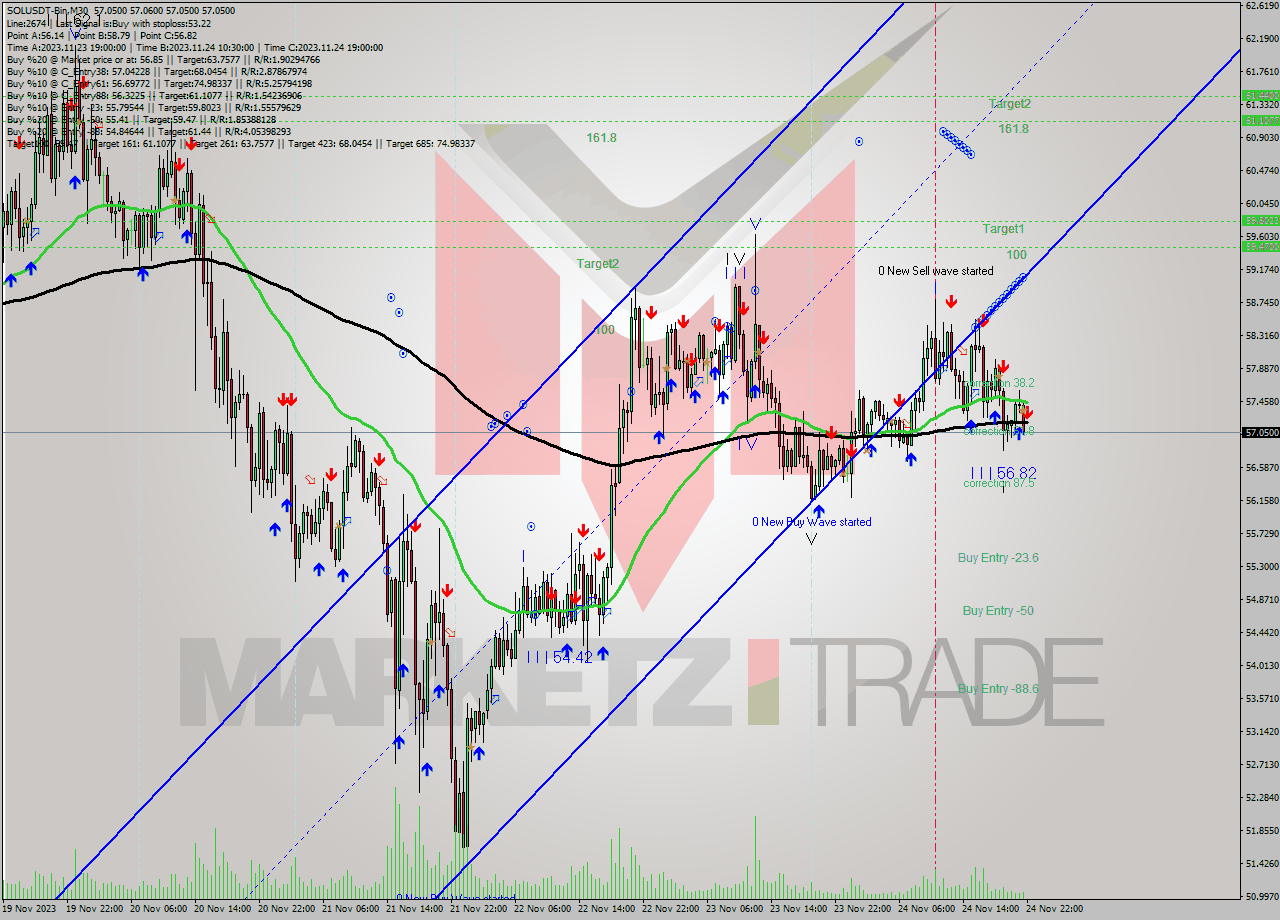Image resolution: width=1280 pixels, height=920 pixels.
Task: Select the 'Line:2674' text
Action: pyautogui.click(x=26, y=22)
